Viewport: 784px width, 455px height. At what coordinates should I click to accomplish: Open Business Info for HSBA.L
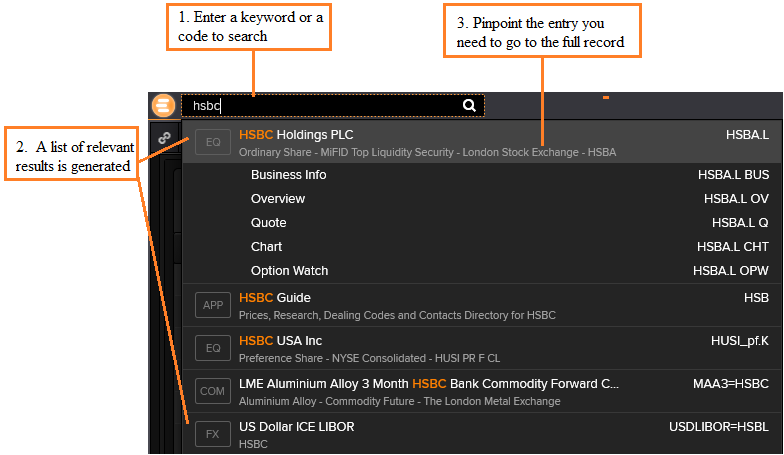tap(482, 174)
